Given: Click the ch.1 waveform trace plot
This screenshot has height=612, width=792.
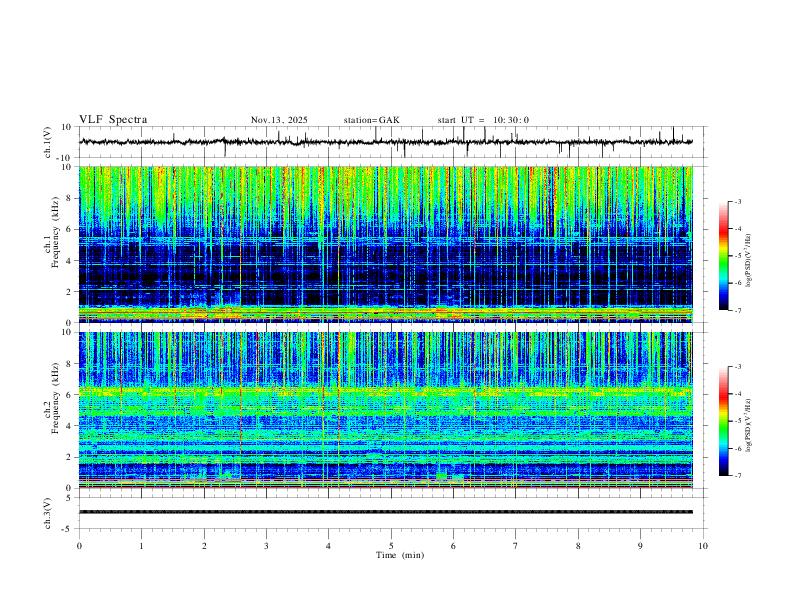Looking at the screenshot, I should pyautogui.click(x=386, y=142).
